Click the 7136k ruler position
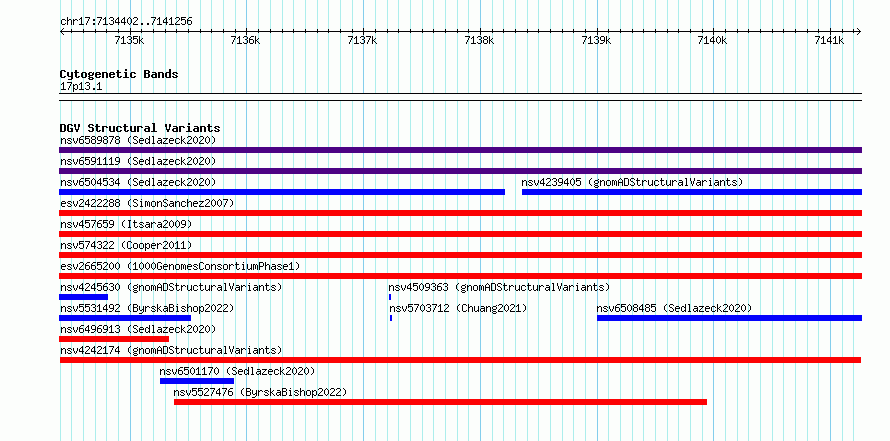This screenshot has width=890, height=441. coord(246,40)
